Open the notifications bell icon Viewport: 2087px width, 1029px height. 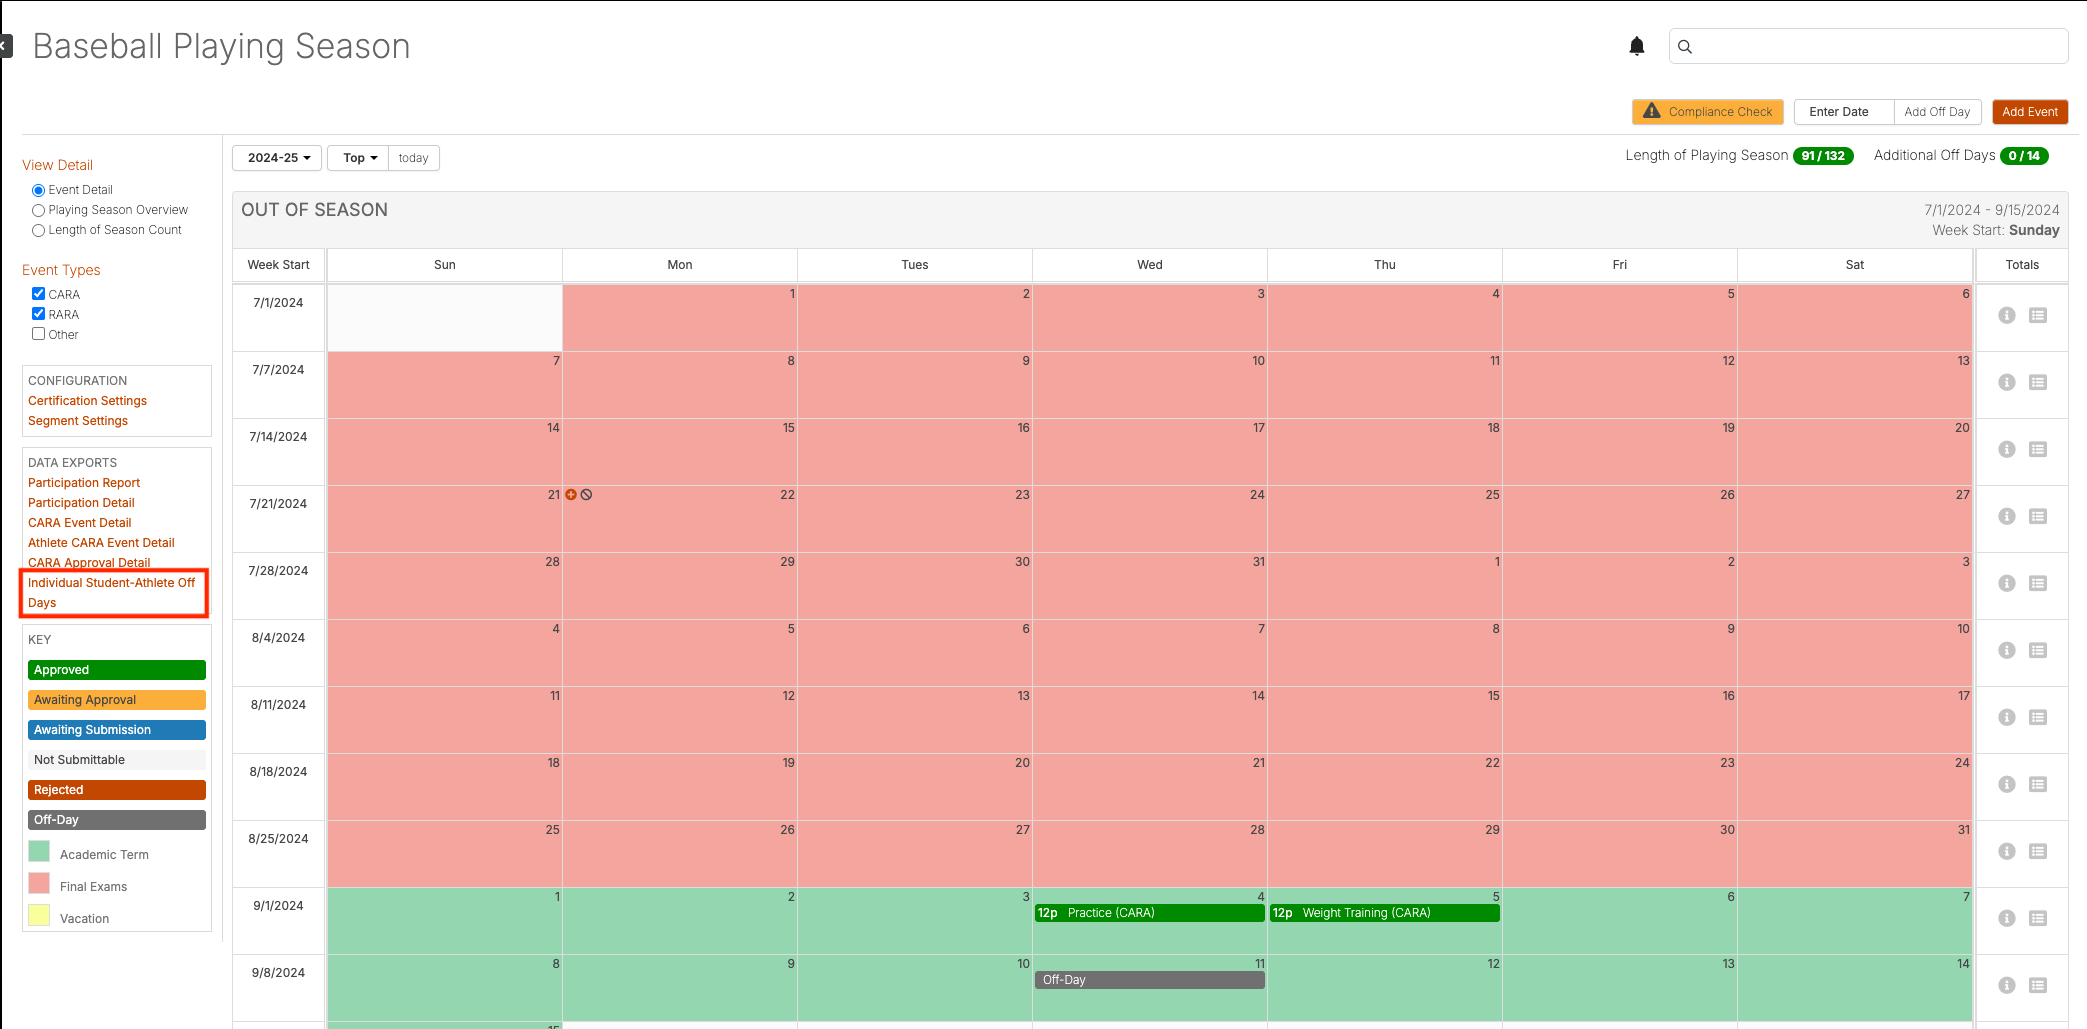[x=1636, y=46]
